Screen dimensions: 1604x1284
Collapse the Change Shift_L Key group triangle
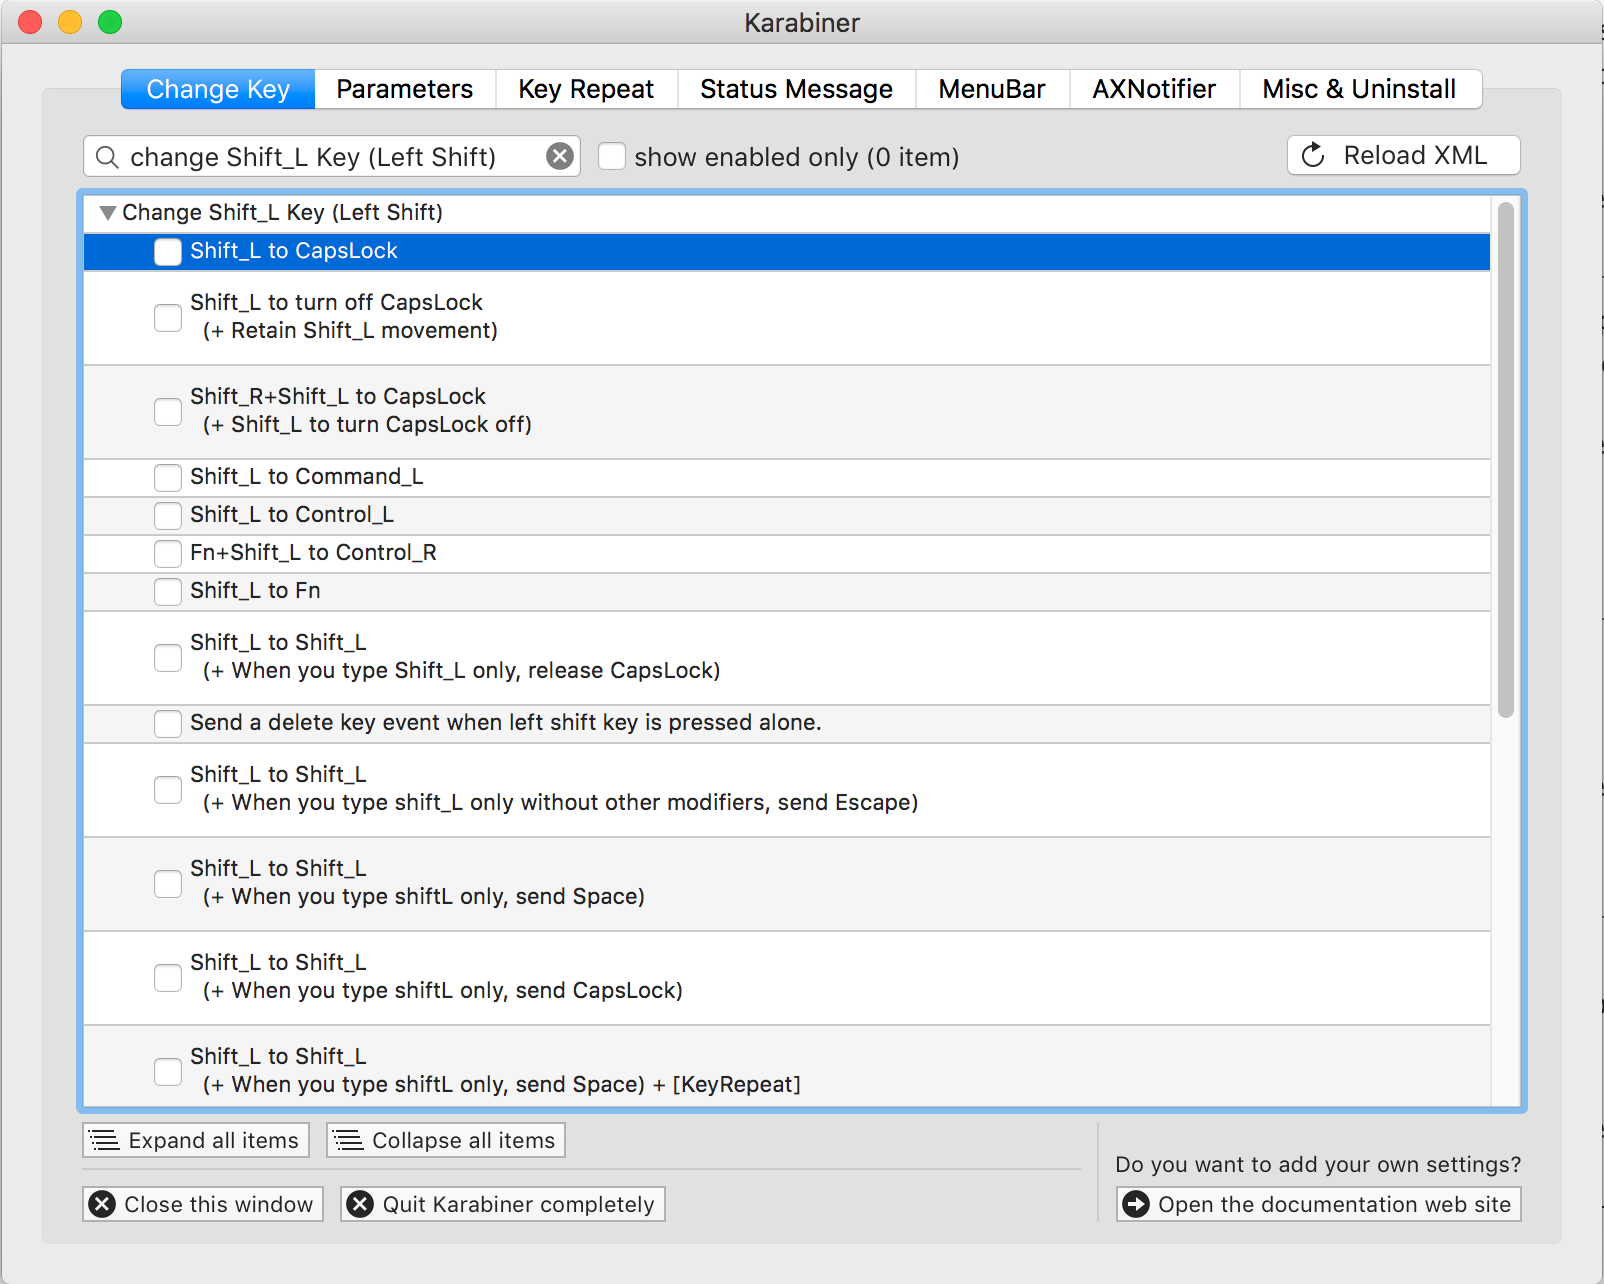[108, 213]
